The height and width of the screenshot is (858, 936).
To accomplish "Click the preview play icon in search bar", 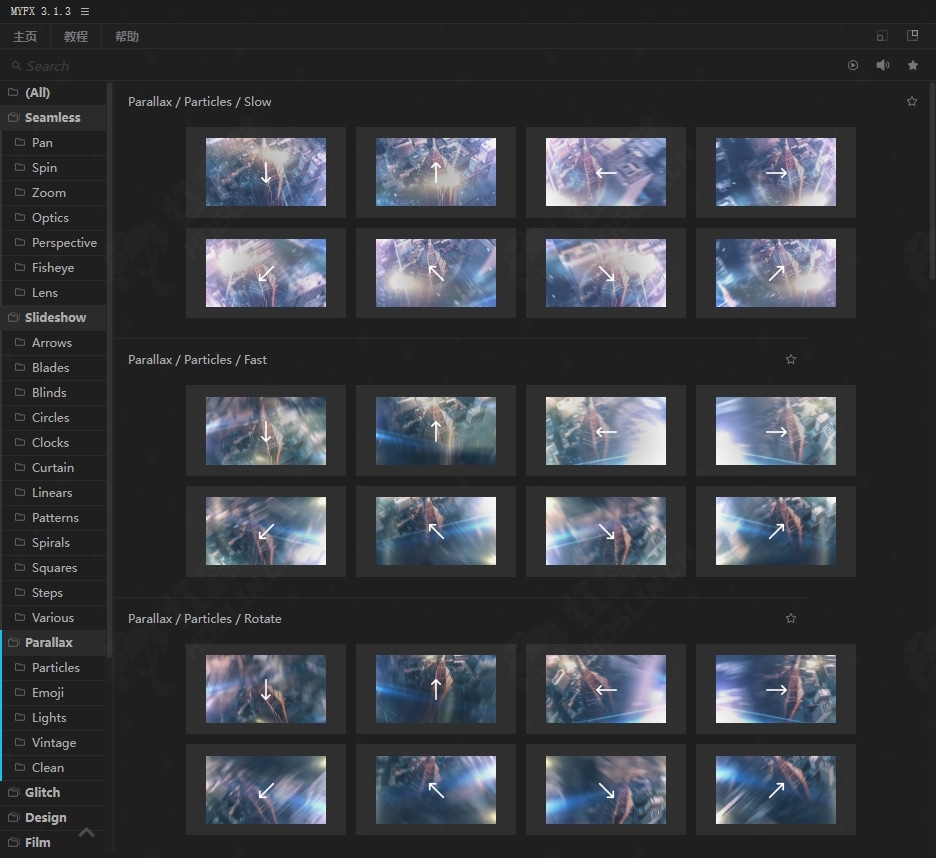I will coord(853,65).
